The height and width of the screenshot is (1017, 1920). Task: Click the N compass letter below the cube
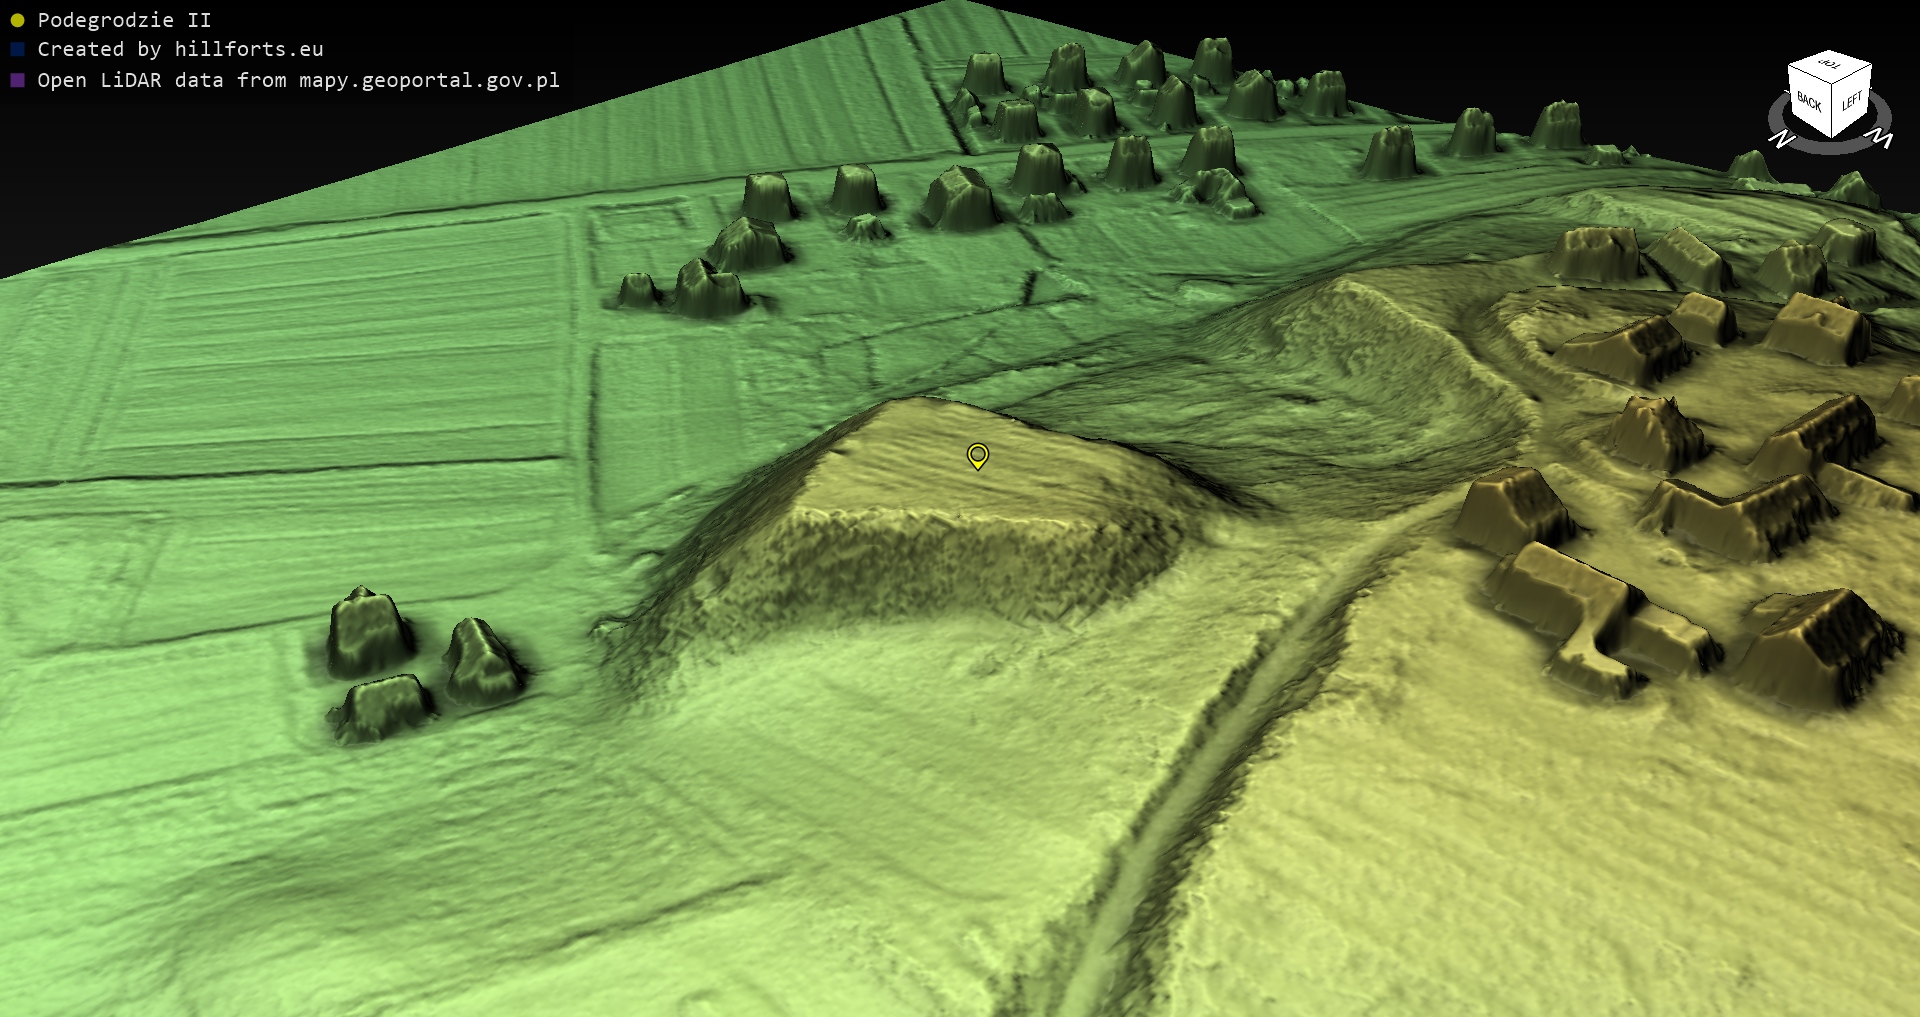coord(1781,140)
